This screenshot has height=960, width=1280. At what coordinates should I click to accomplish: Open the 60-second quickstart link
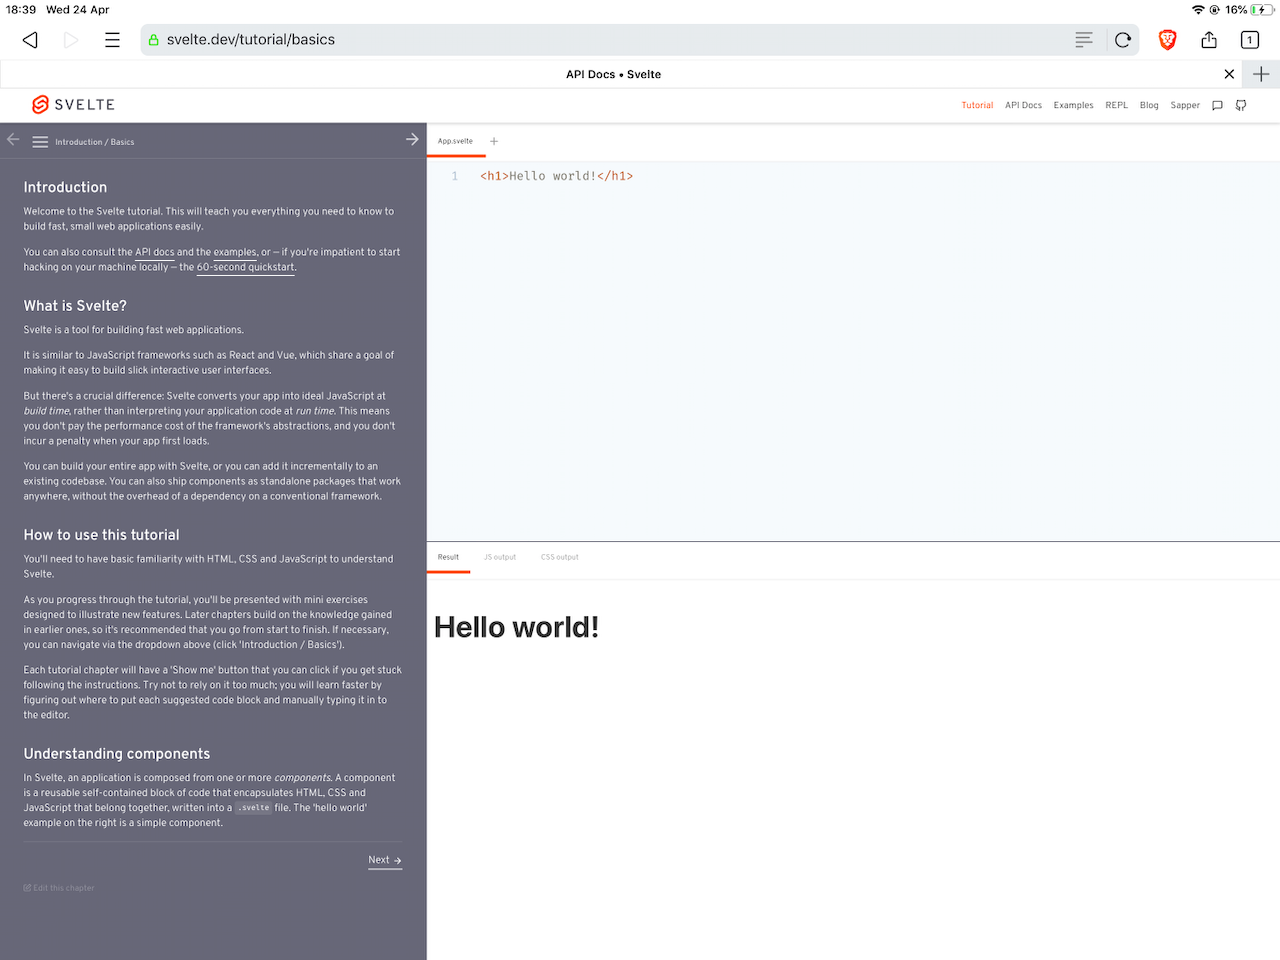(245, 267)
